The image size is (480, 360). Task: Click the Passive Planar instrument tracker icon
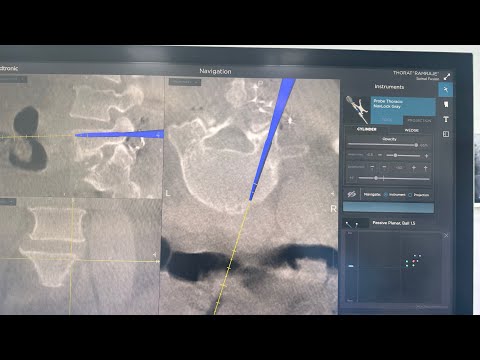coord(355,223)
